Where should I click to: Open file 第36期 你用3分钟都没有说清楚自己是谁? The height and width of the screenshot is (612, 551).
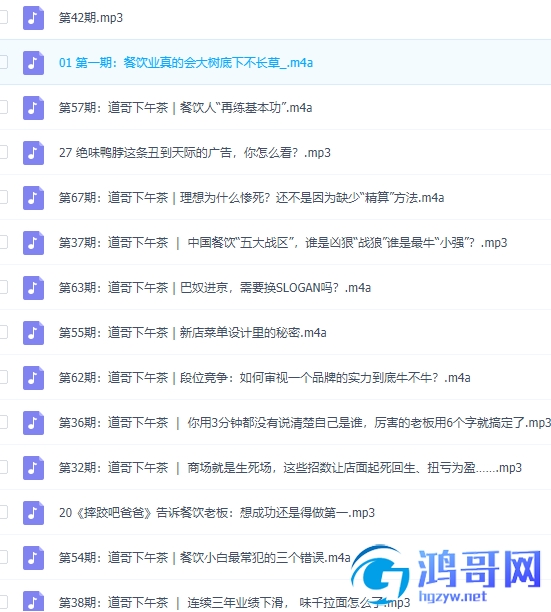coord(305,423)
